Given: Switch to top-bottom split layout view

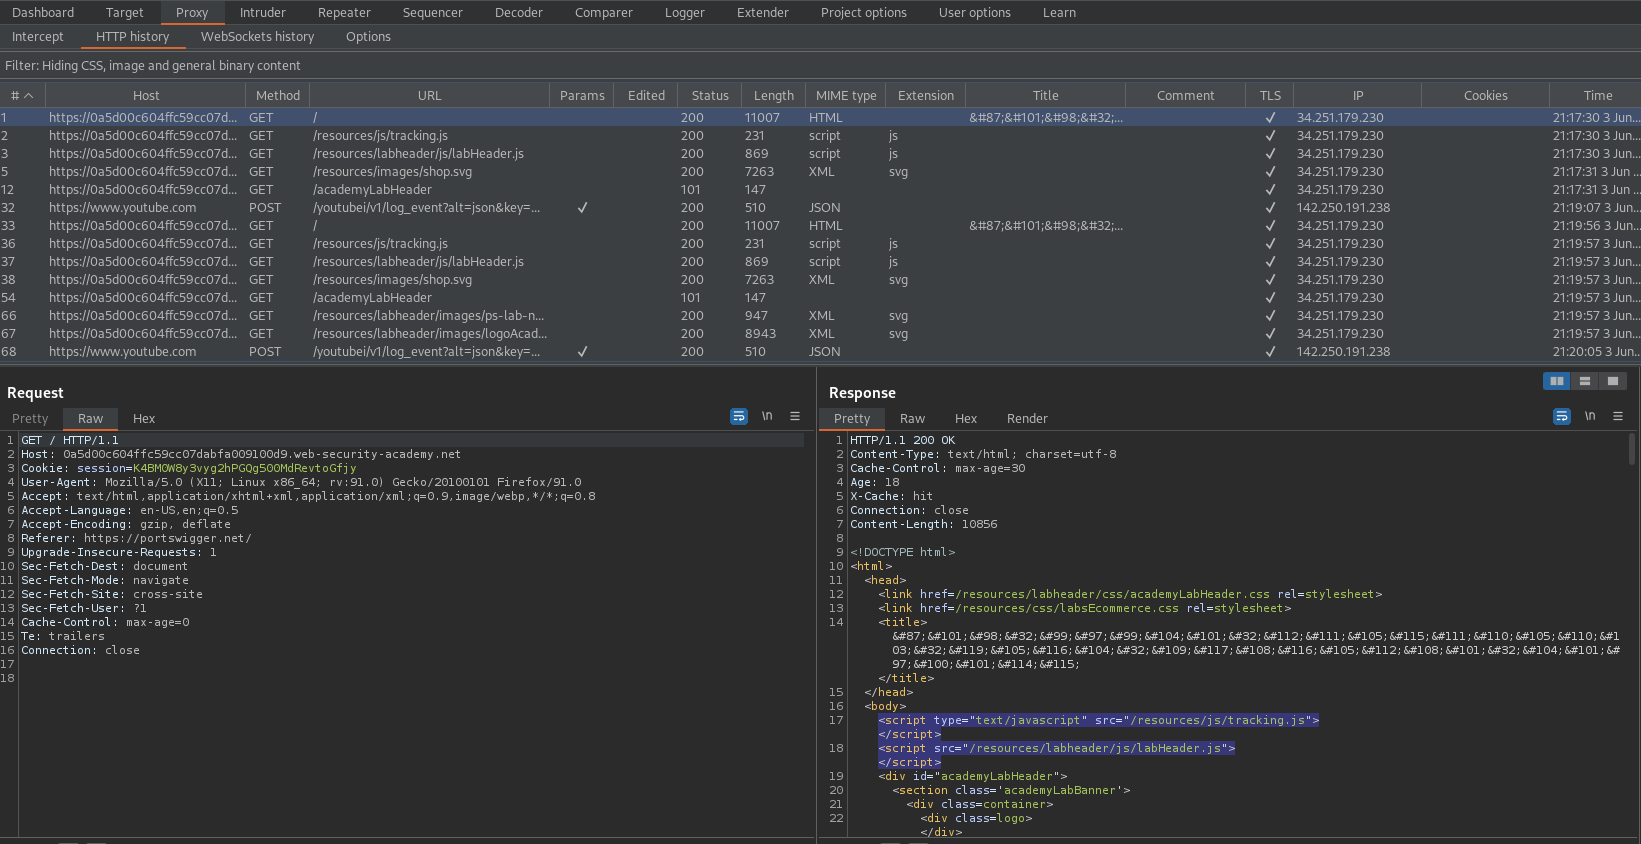Looking at the screenshot, I should click(1585, 381).
